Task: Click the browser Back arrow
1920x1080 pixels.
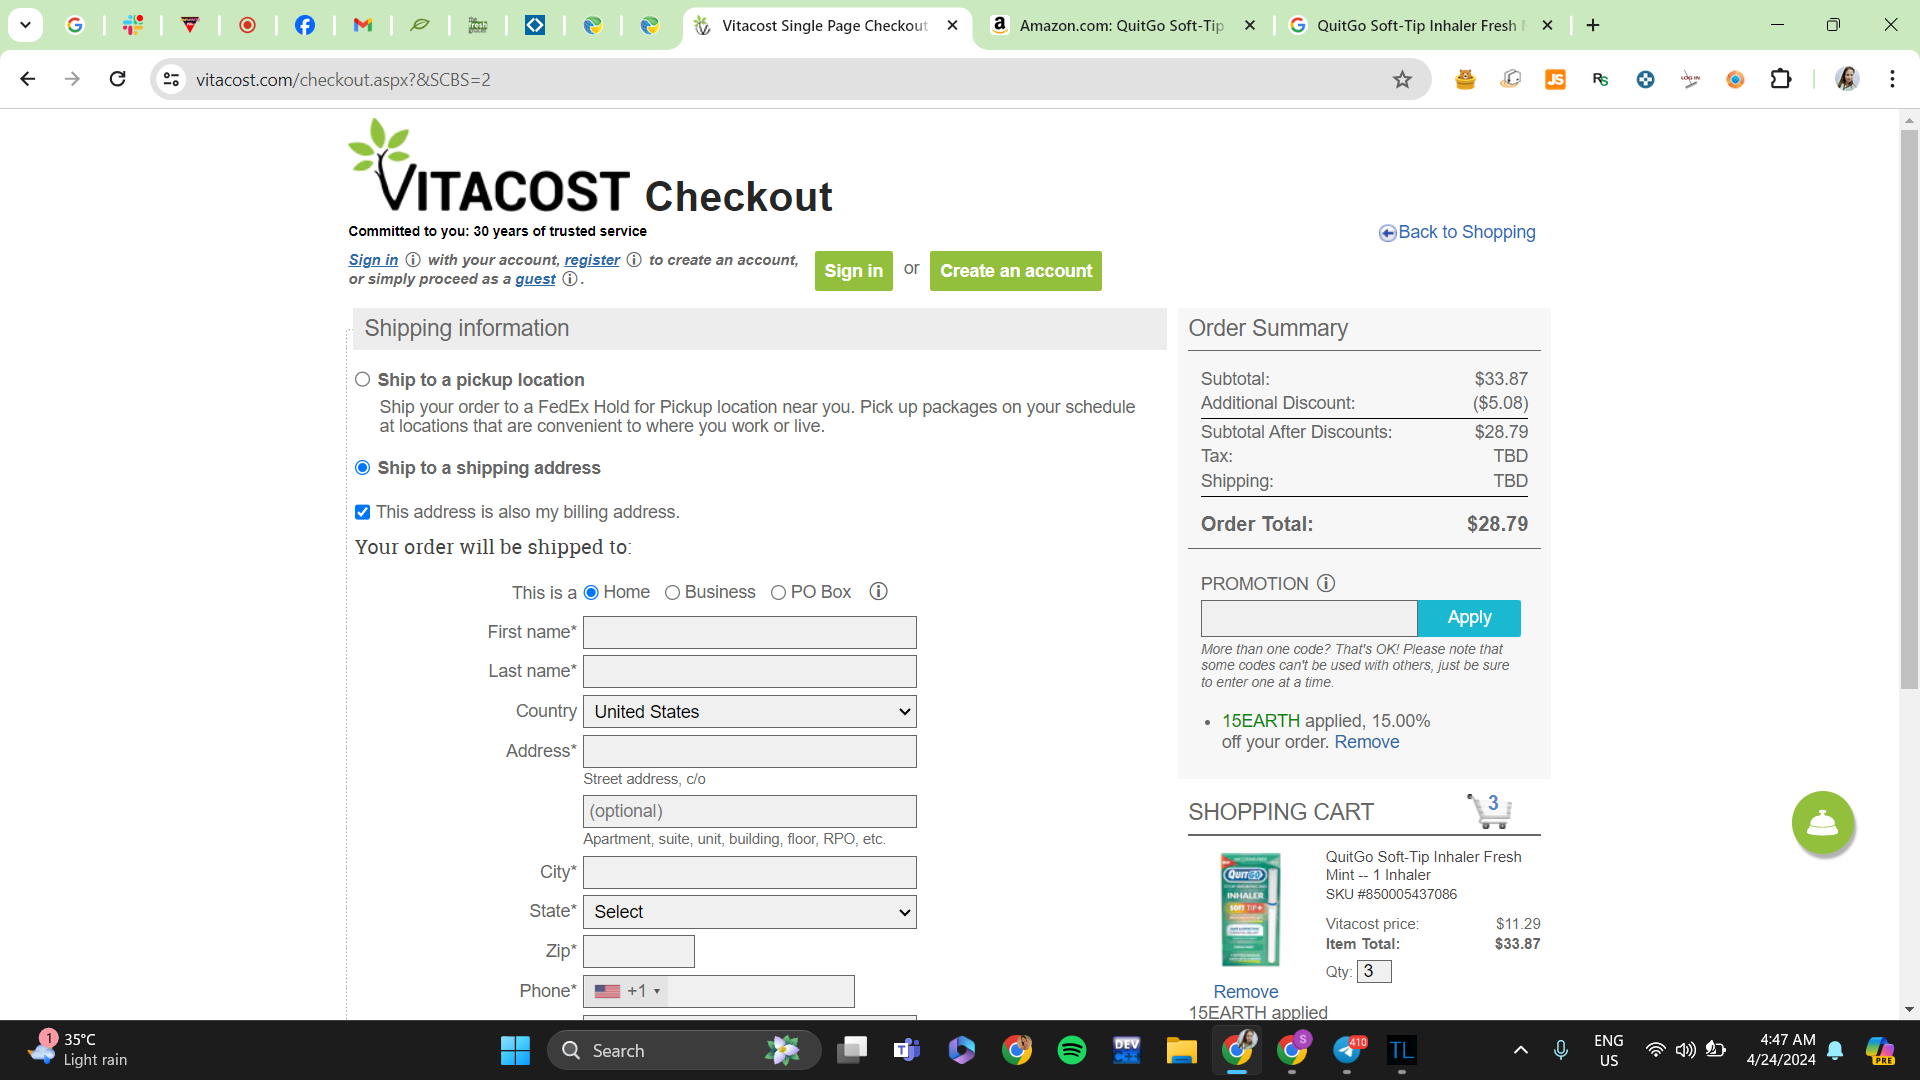Action: [x=28, y=79]
